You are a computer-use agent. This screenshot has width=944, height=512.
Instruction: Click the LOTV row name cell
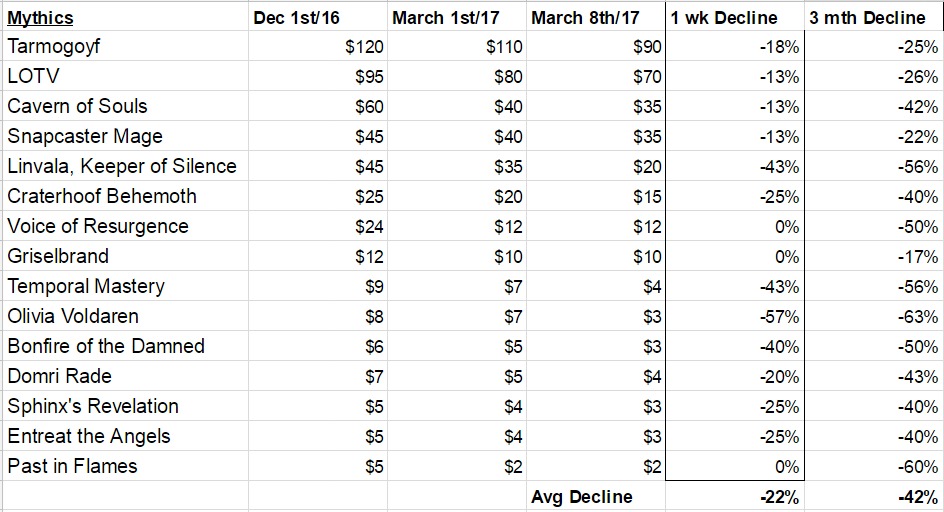125,76
